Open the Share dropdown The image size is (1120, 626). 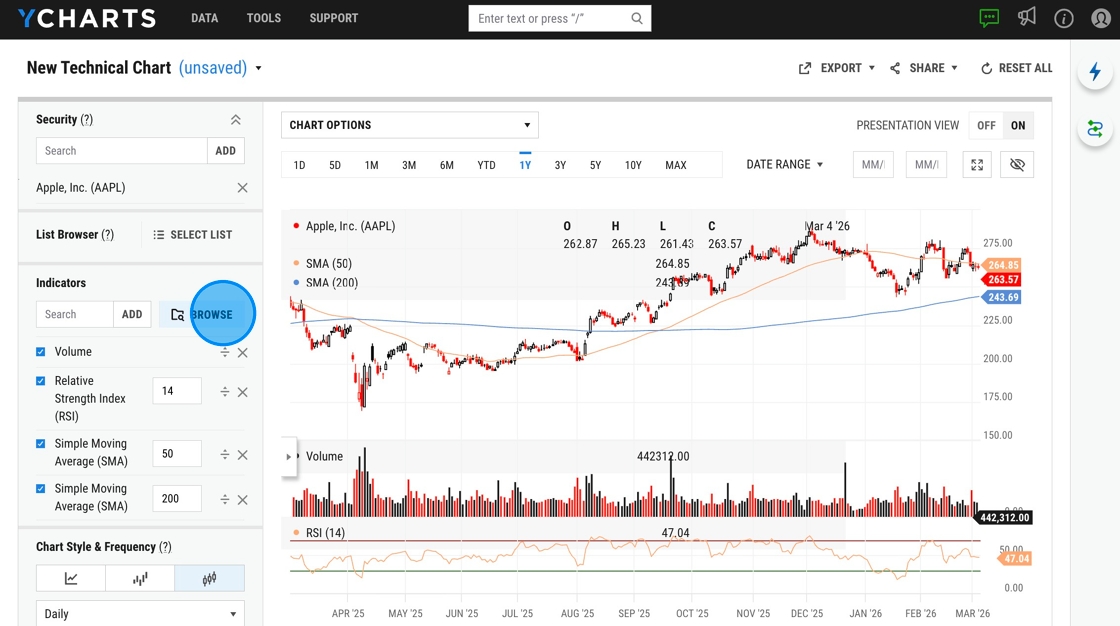pyautogui.click(x=924, y=69)
